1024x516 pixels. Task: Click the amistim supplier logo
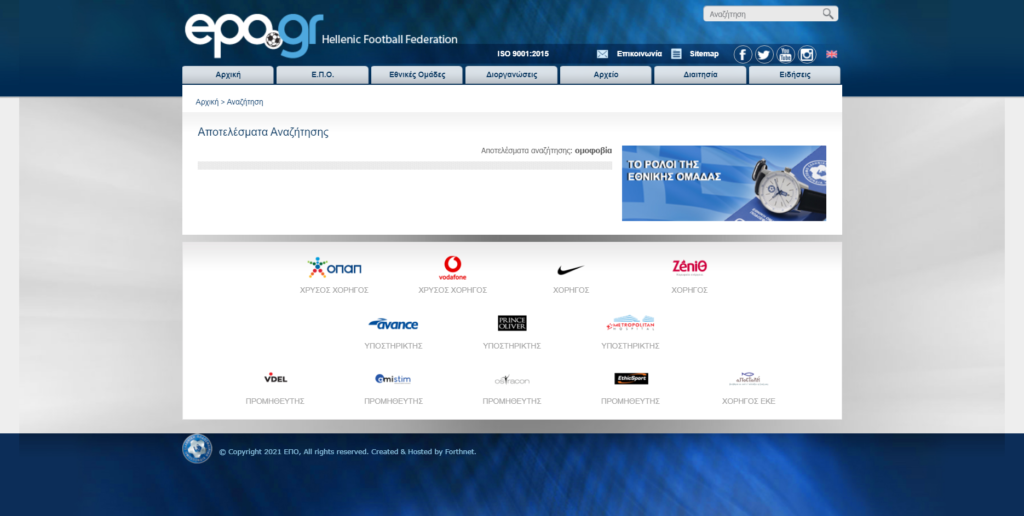point(393,379)
